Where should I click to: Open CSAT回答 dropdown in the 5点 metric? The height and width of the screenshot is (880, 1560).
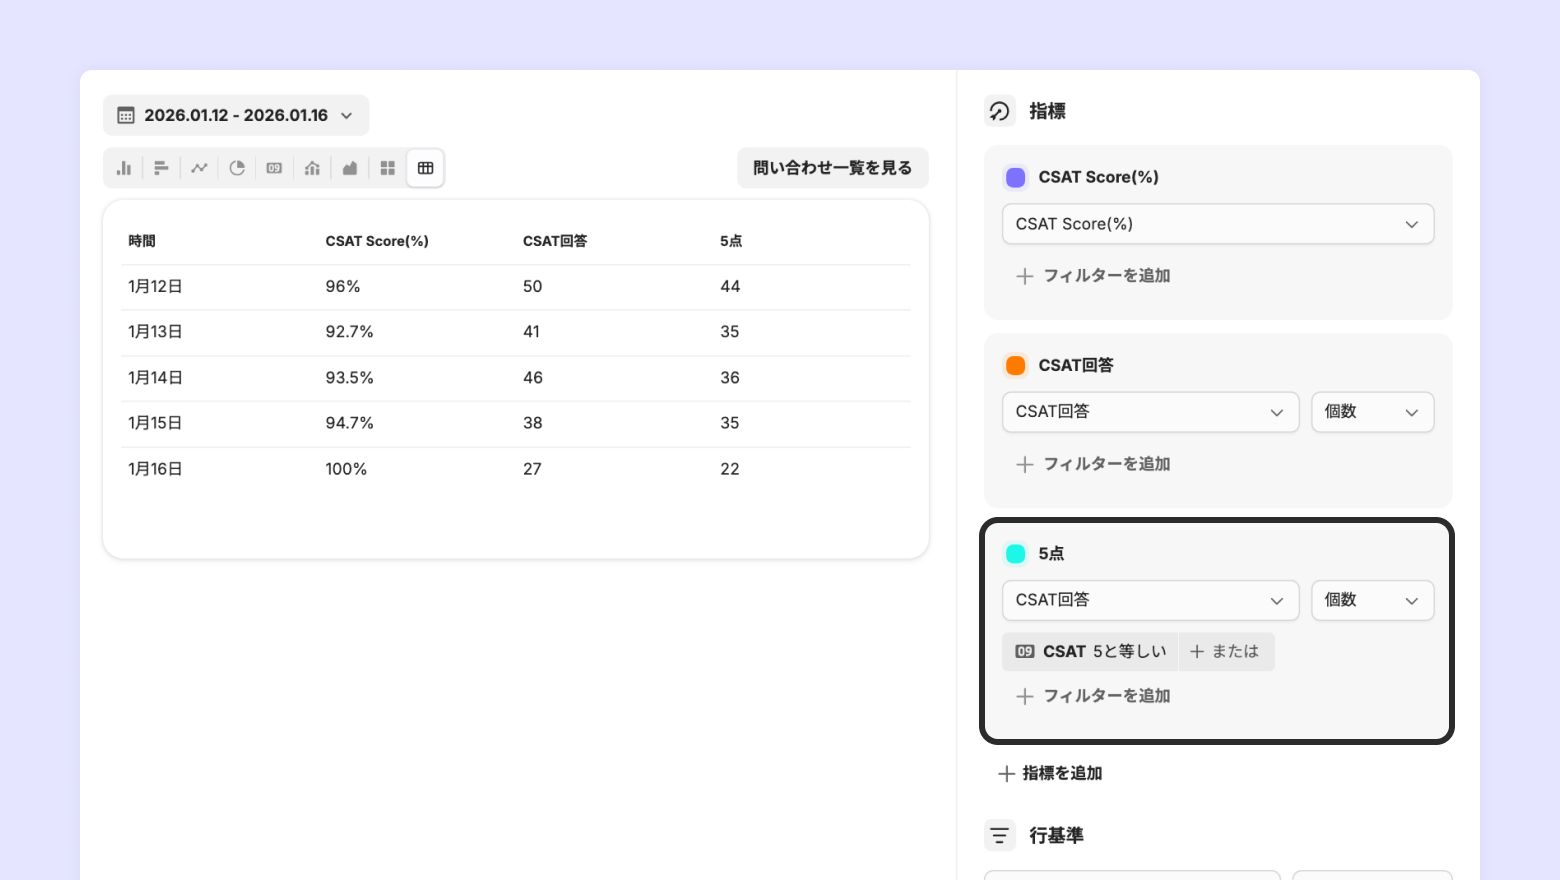[x=1150, y=600]
